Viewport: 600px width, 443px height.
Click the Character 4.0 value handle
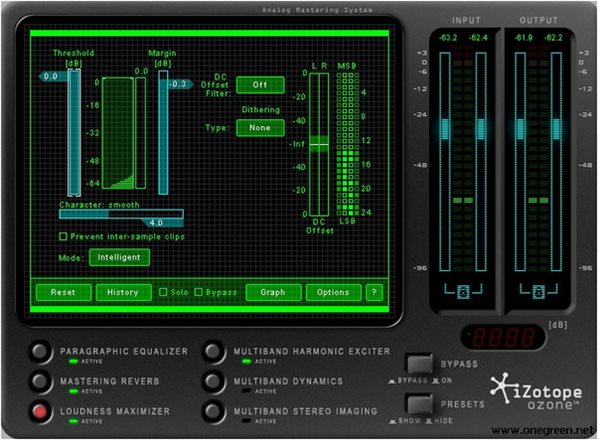point(162,223)
